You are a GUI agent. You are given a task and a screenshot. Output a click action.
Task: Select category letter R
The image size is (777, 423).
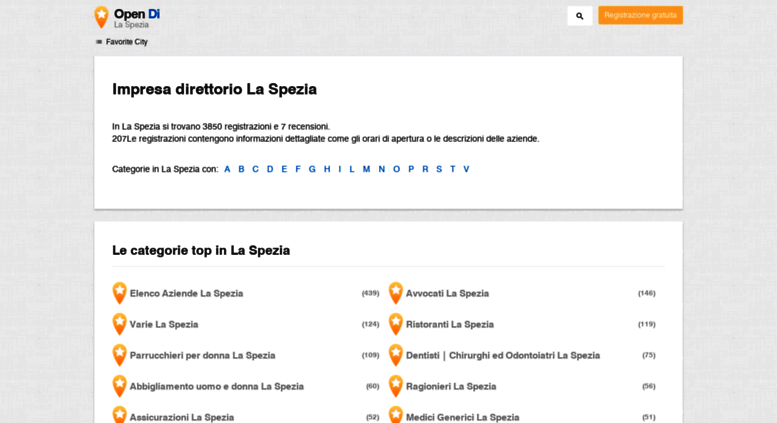coord(425,169)
